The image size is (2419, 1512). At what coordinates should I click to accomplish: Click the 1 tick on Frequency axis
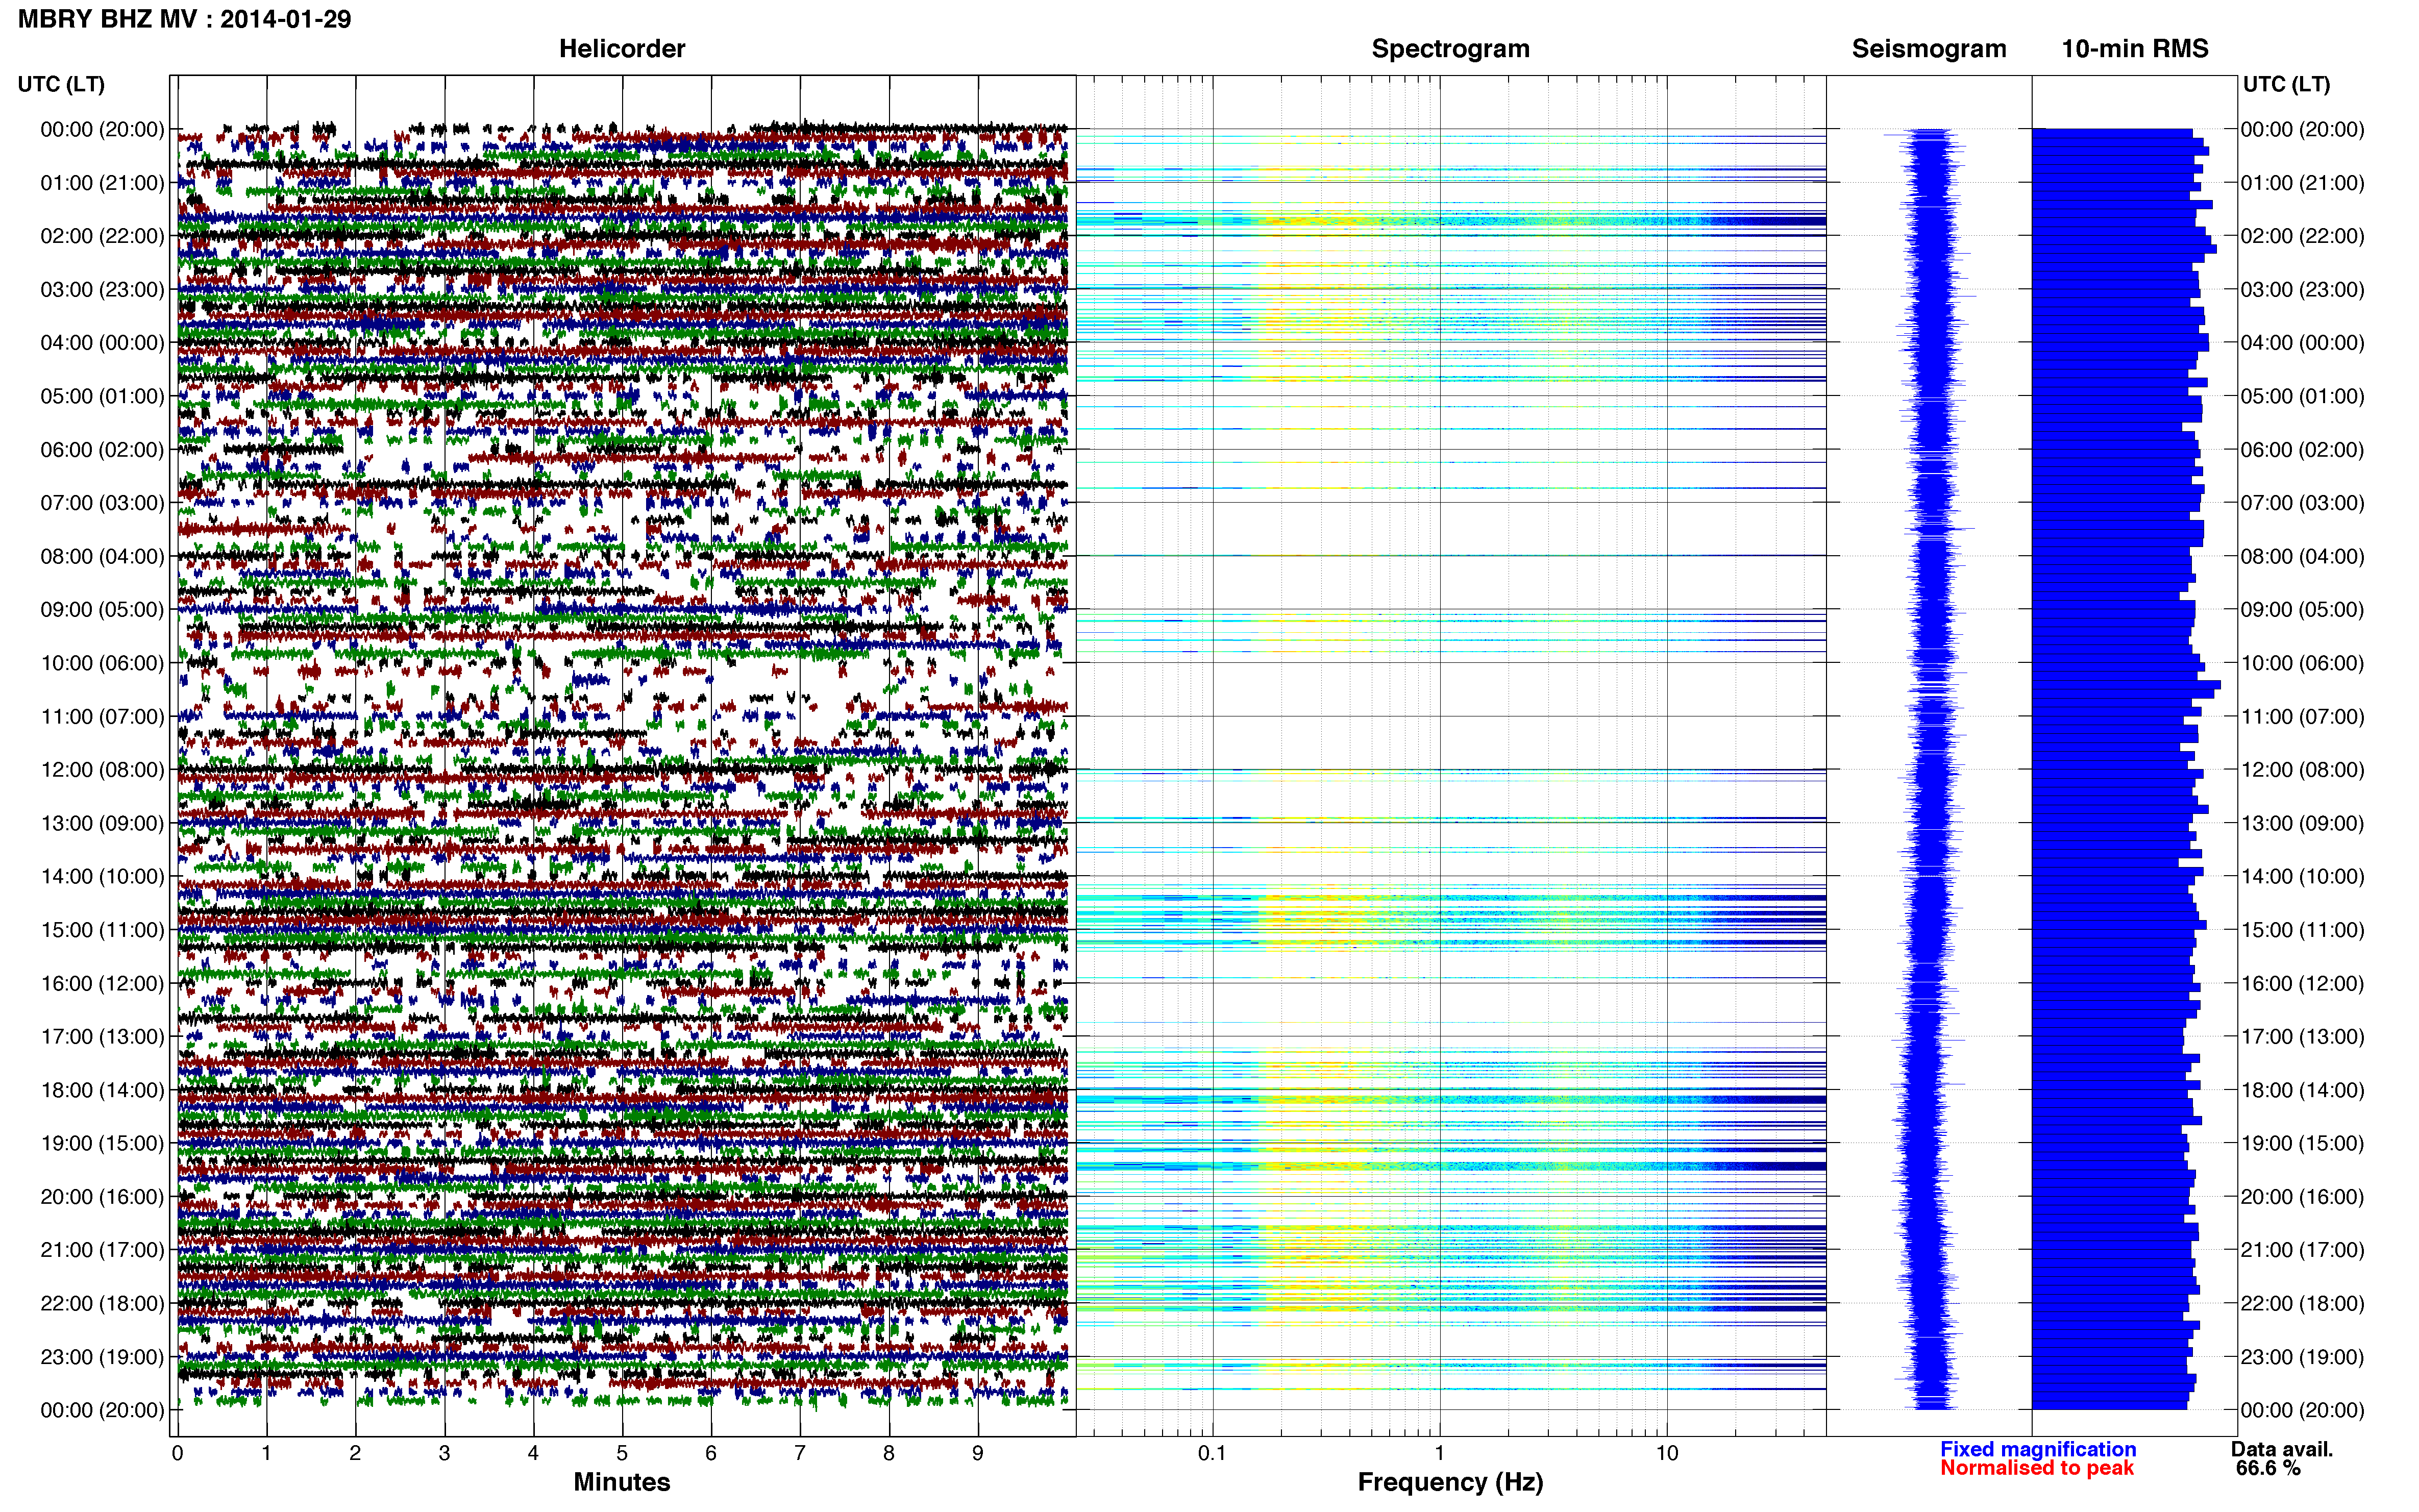pos(1439,1453)
